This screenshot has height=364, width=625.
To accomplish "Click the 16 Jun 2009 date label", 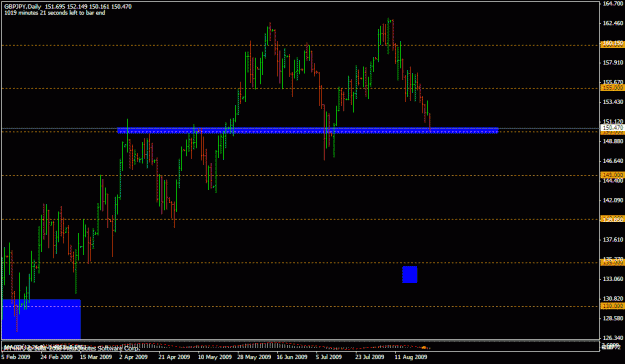I will (292, 357).
